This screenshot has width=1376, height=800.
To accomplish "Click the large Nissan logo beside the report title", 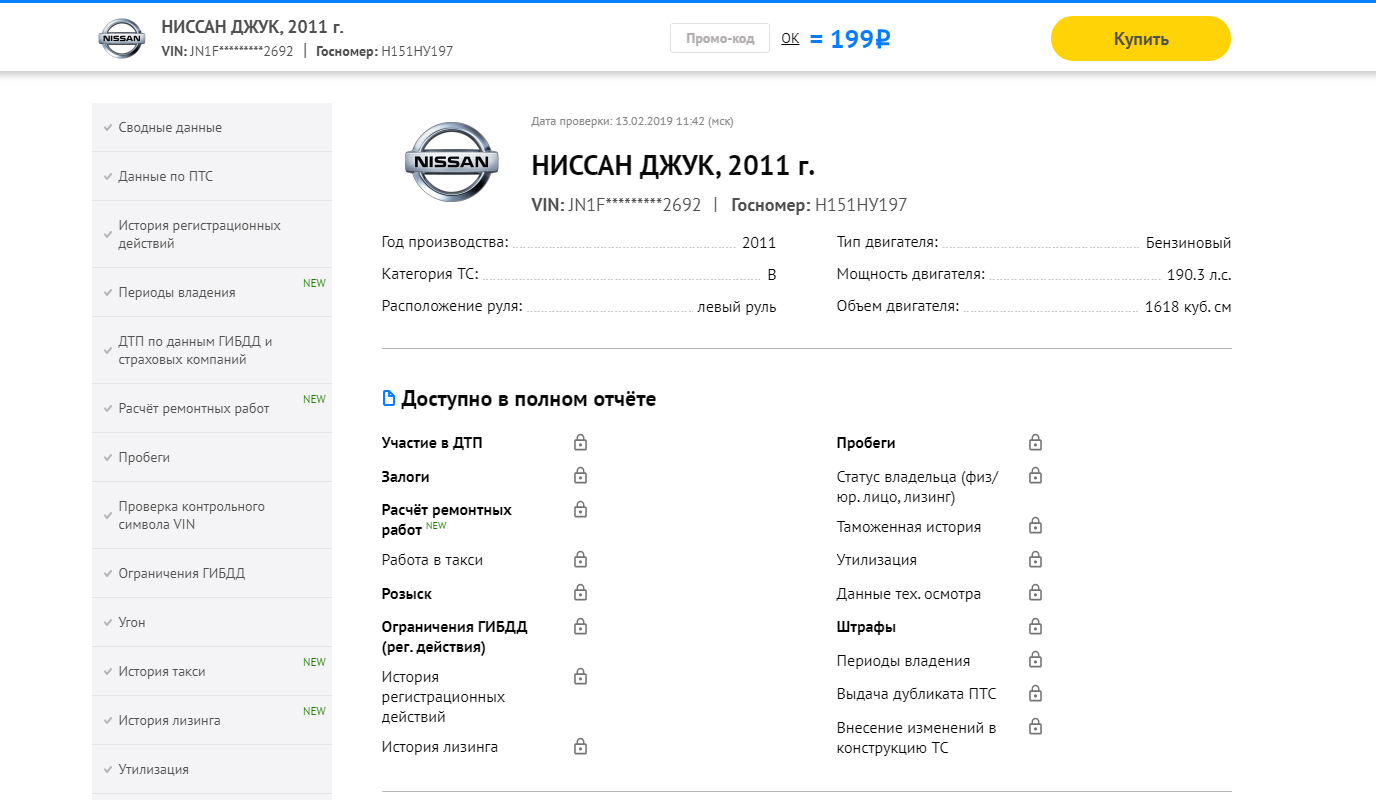I will click(x=452, y=163).
